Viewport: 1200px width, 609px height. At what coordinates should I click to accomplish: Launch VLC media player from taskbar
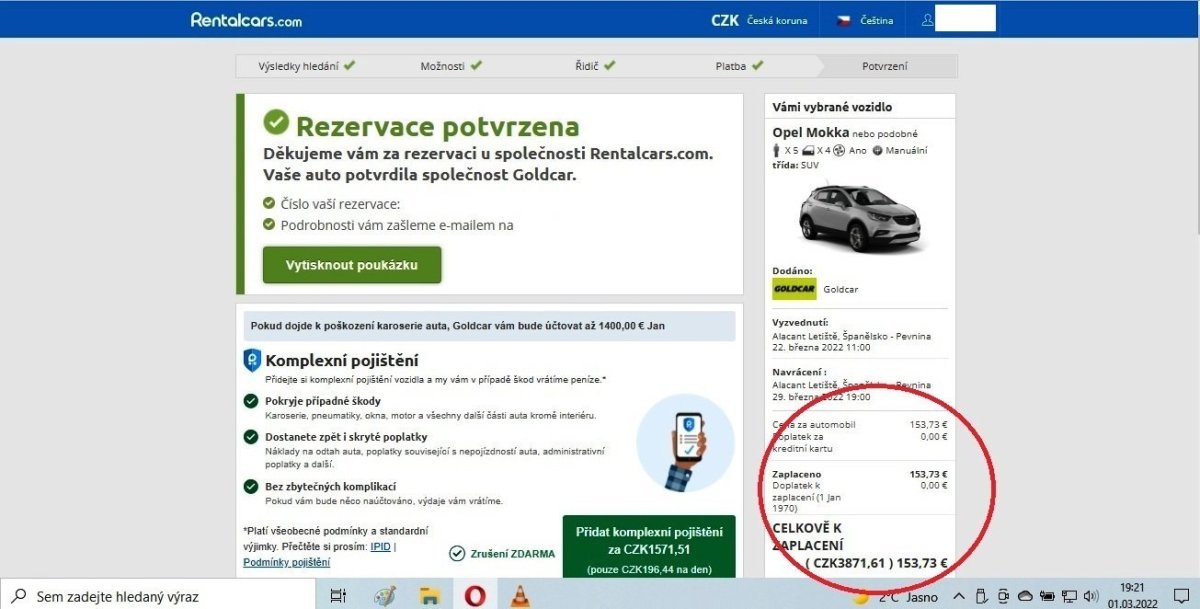[519, 596]
